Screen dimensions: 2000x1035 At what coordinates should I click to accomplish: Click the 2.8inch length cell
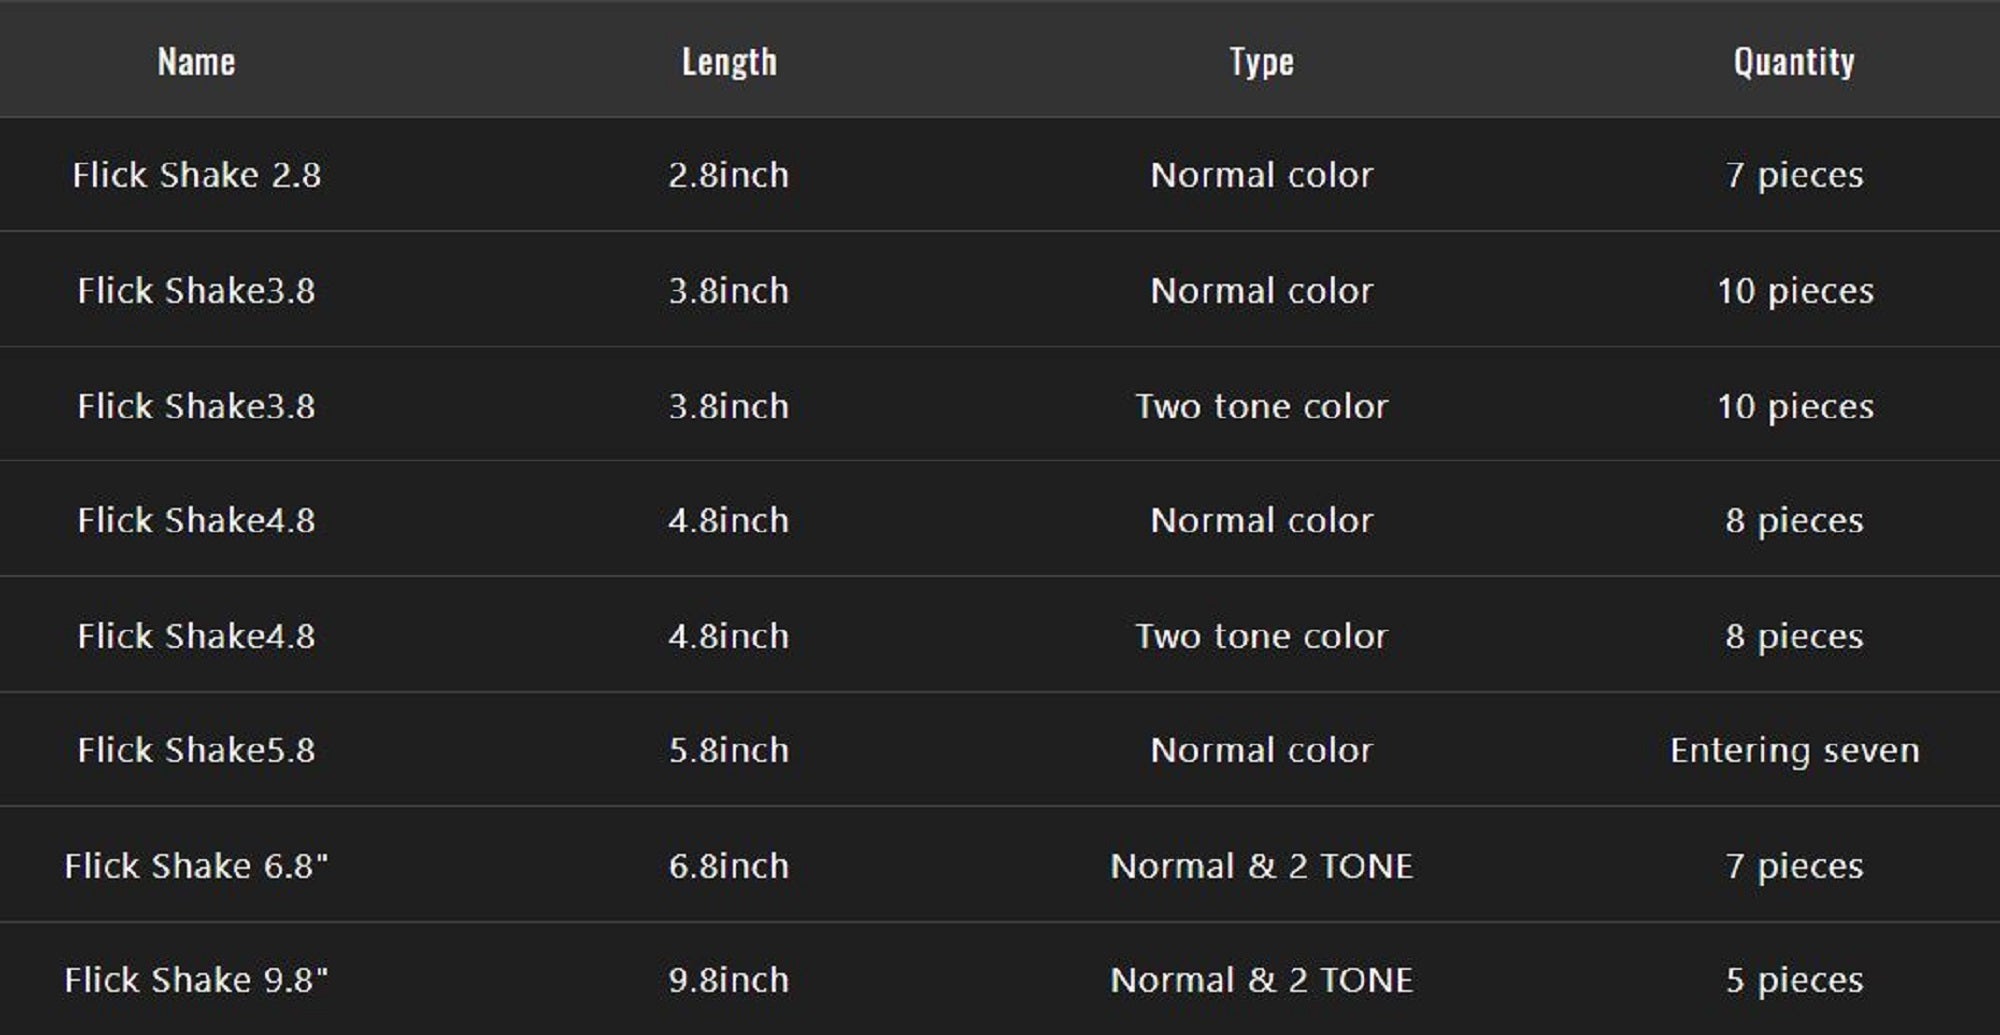pos(729,175)
